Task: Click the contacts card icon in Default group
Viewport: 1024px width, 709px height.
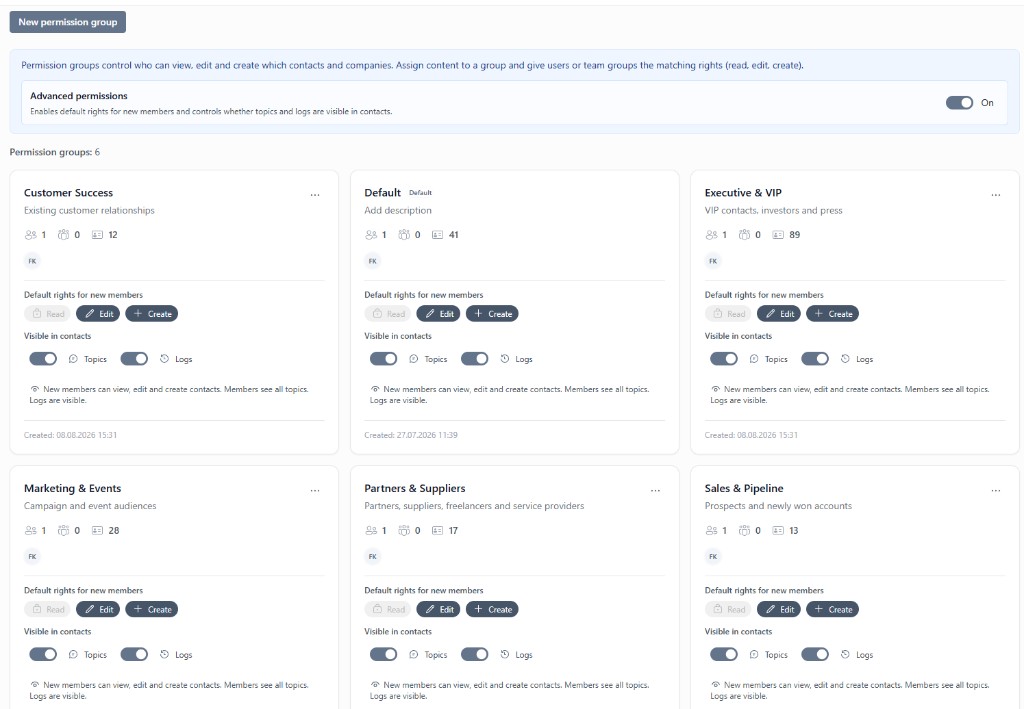Action: tap(438, 234)
